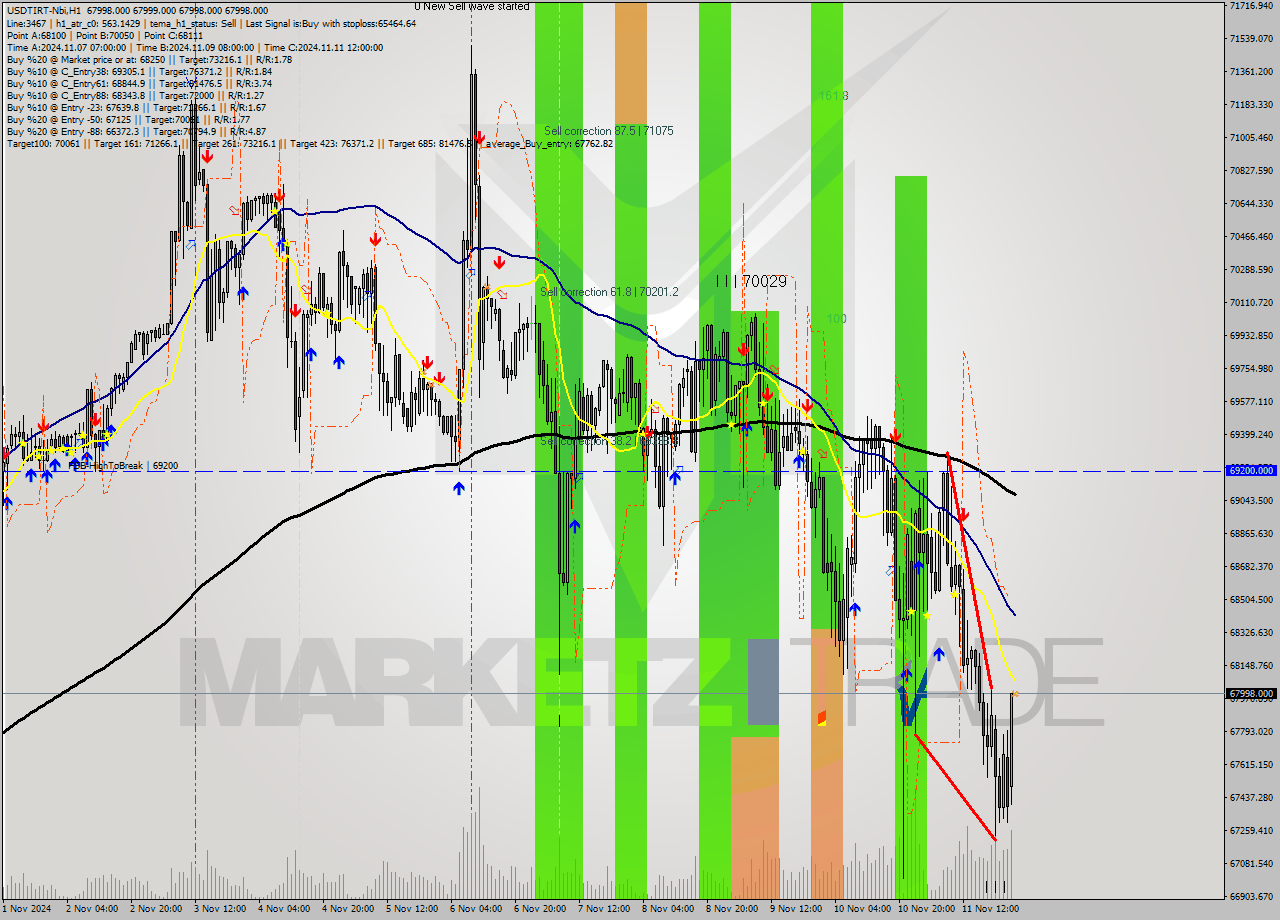Click the 6 Nov 04:00 time label
This screenshot has width=1280, height=920.
(476, 909)
